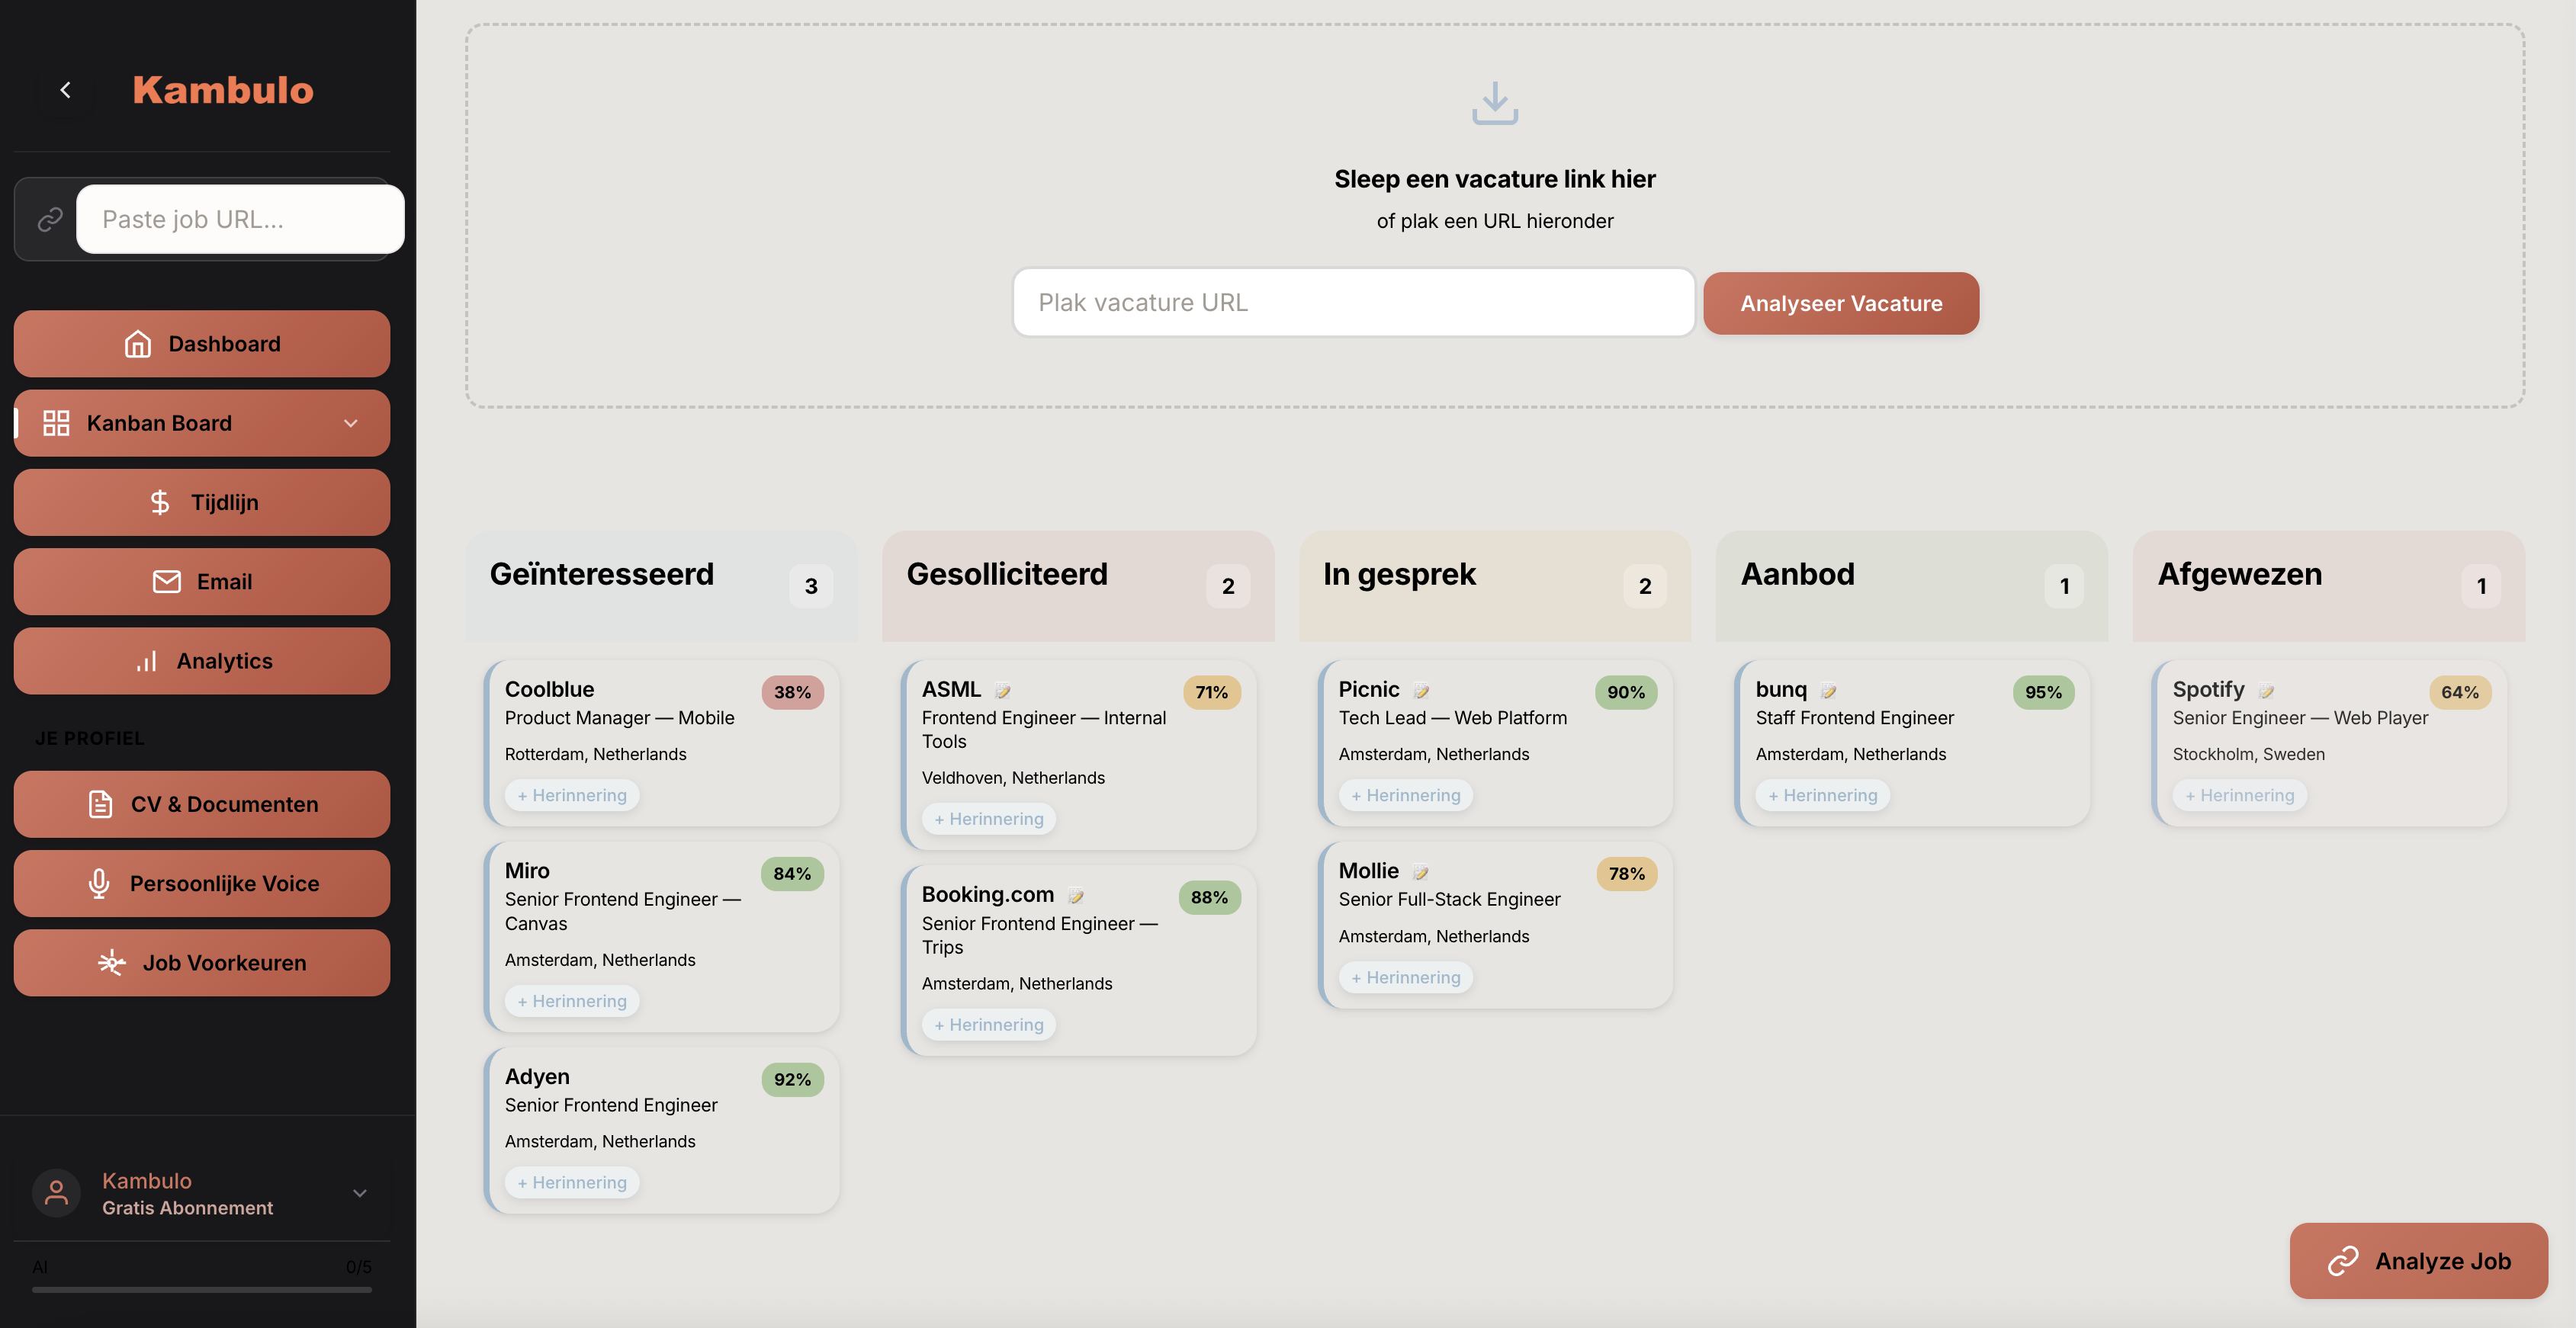Open note icon on bunq card

[1828, 690]
